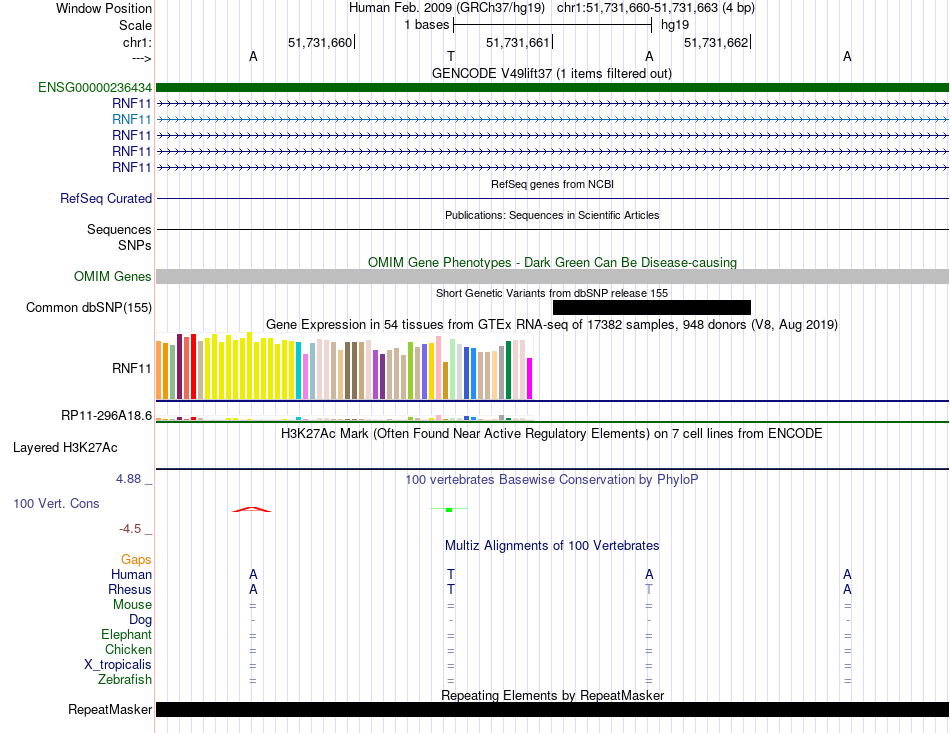Open the RNF11 GTEx expression bar chart
The image size is (950, 733).
(x=344, y=366)
